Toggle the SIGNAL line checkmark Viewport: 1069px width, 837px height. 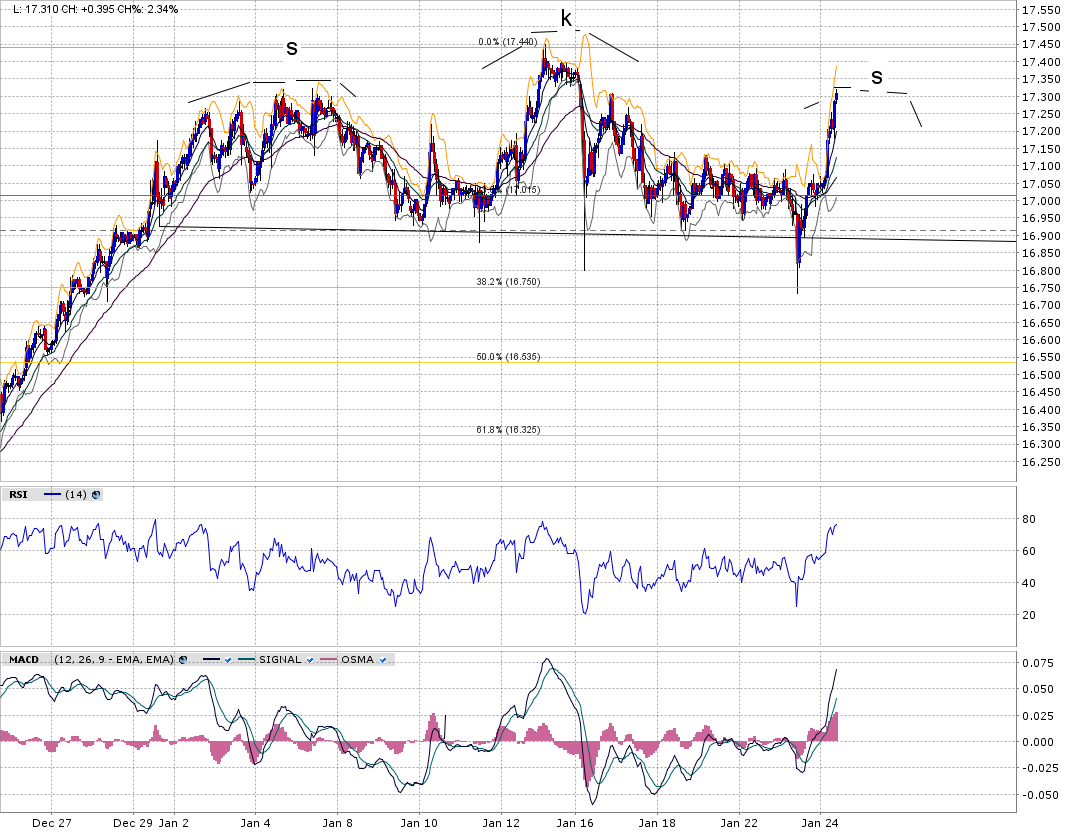coord(311,660)
